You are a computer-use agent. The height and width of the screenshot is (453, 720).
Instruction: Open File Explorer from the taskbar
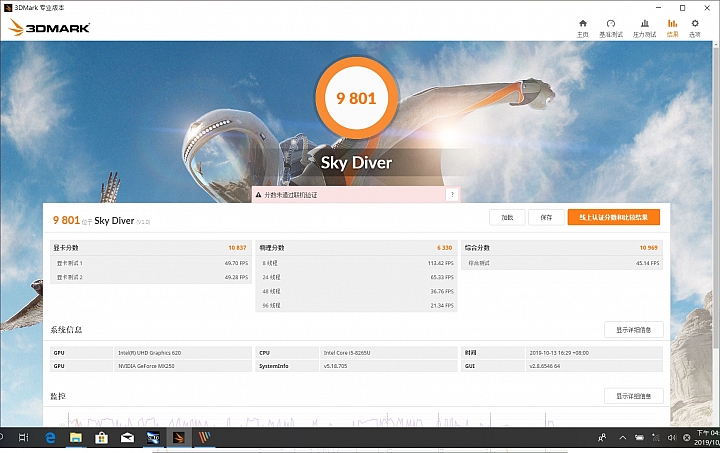click(x=76, y=438)
